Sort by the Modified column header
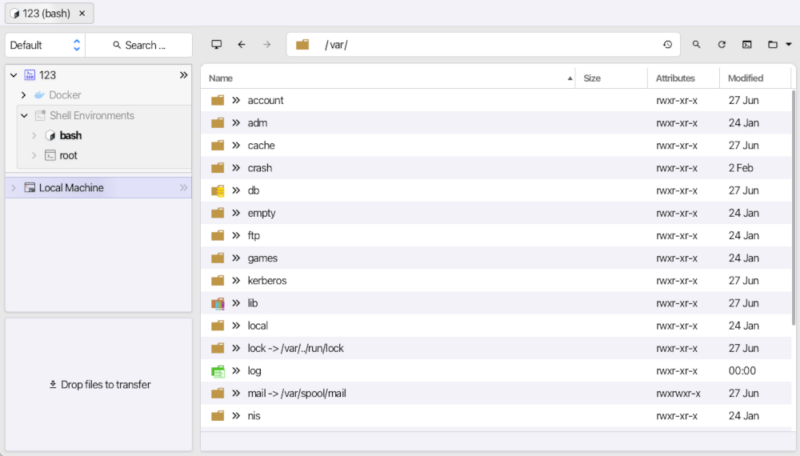Viewport: 800px width, 456px height. 755,78
